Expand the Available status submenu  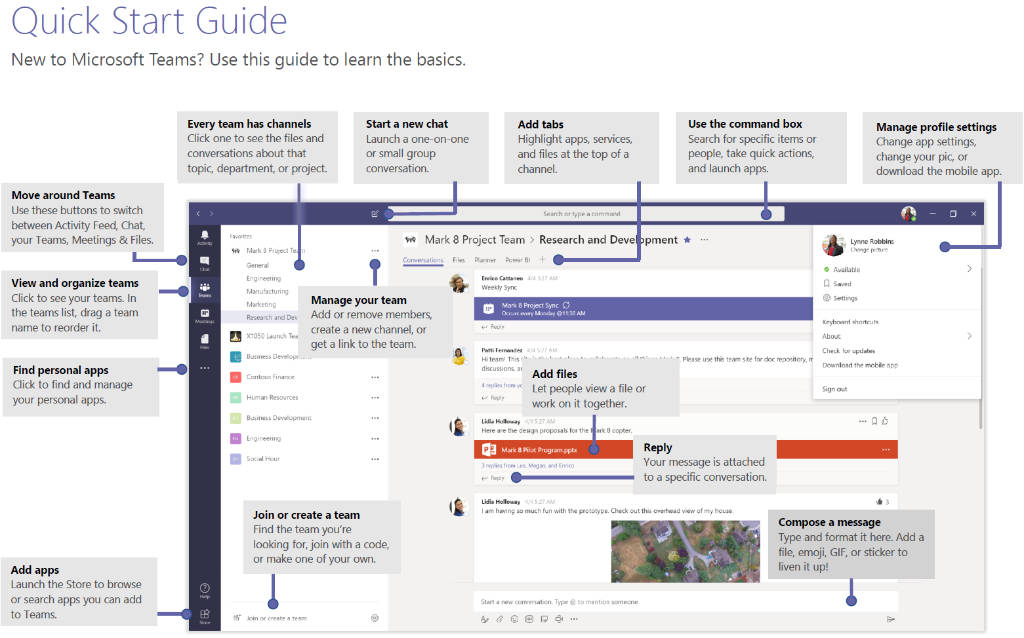[969, 269]
